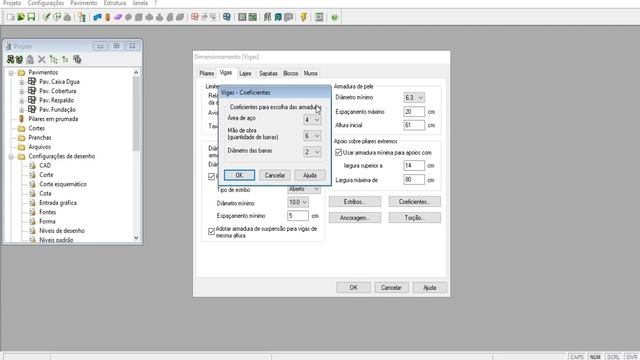Click the expand tree icon in Projeto panel
The height and width of the screenshot is (360, 640).
pyautogui.click(x=53, y=60)
